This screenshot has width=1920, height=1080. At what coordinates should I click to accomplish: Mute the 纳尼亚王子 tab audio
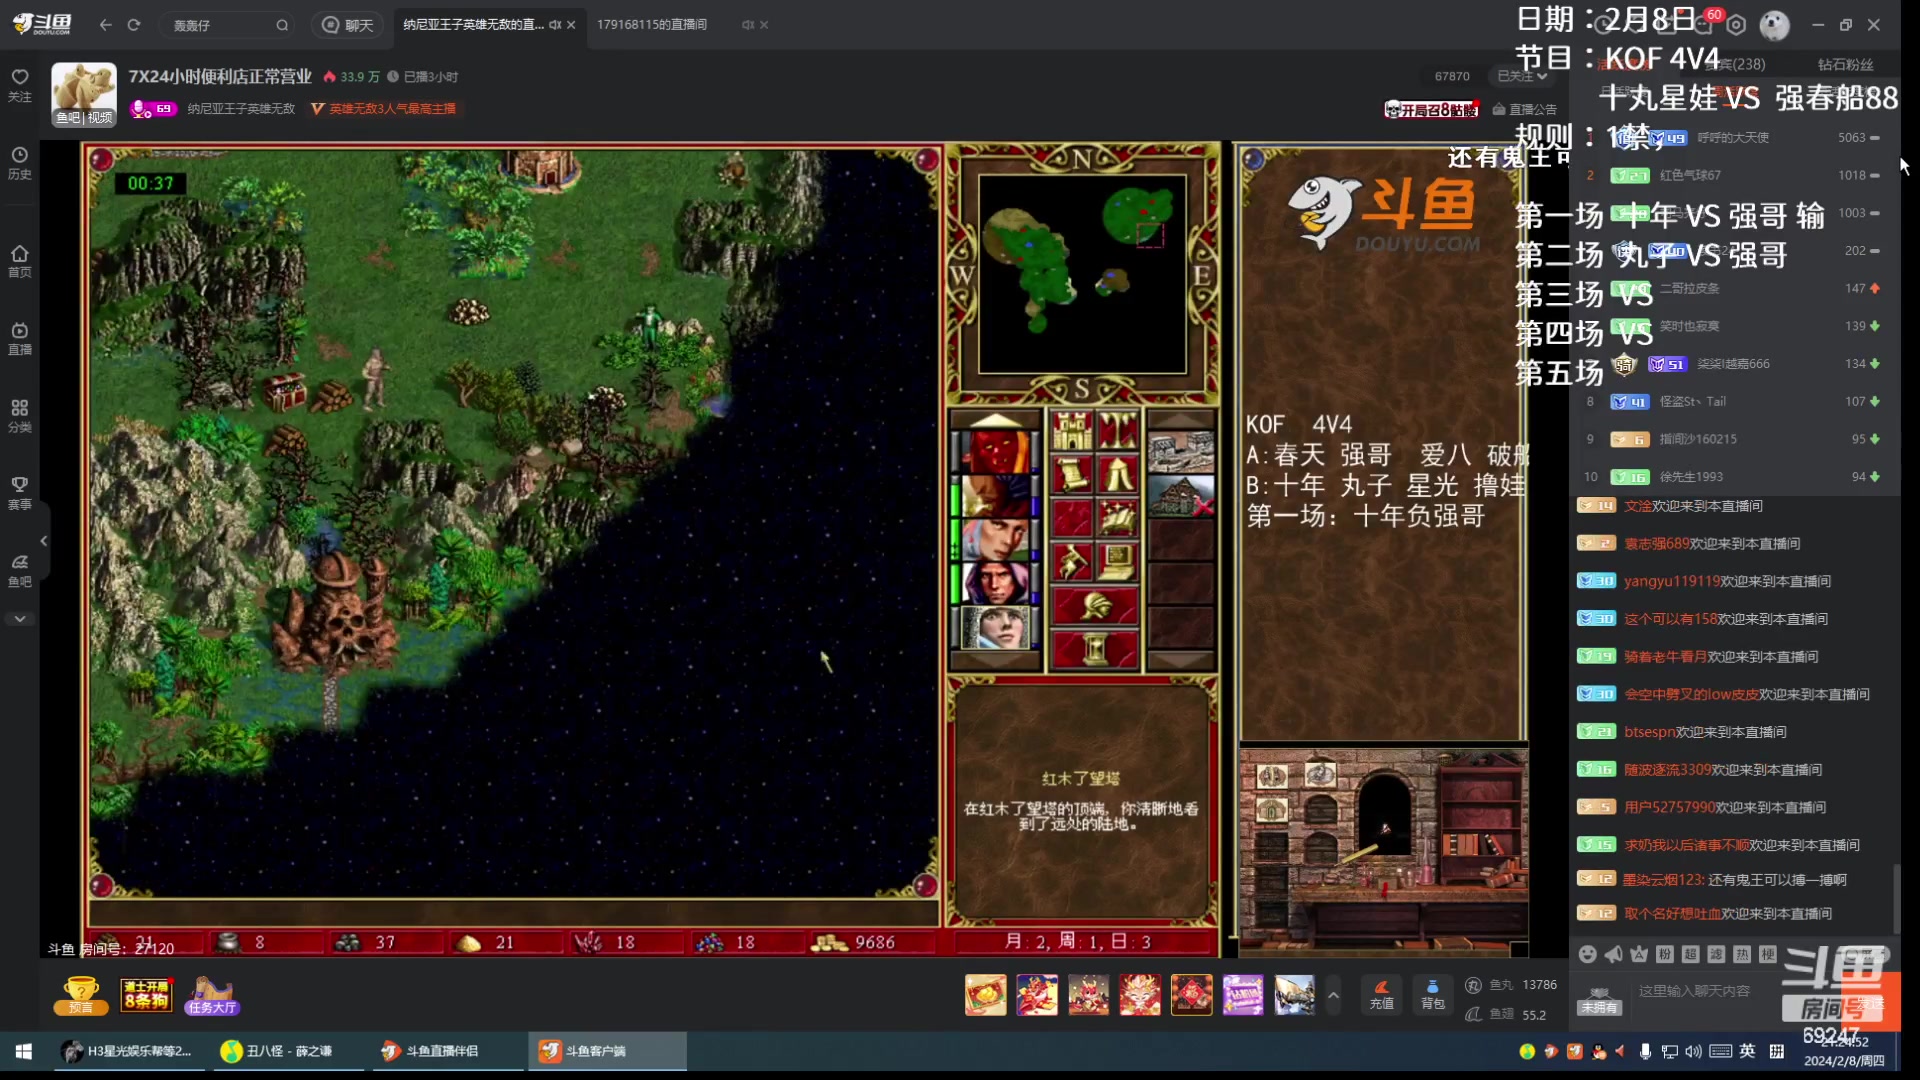click(x=555, y=25)
